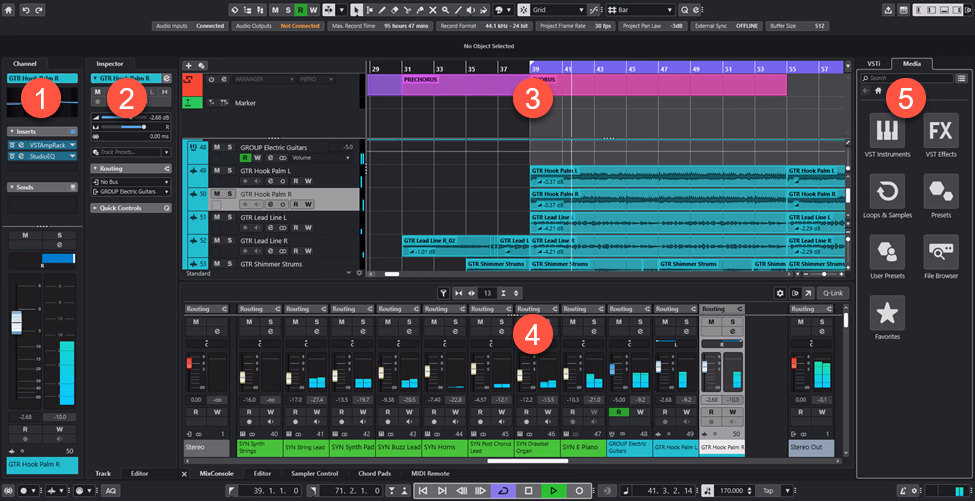Viewport: 975px width, 502px height.
Task: Click the green Play transport button
Action: click(553, 491)
